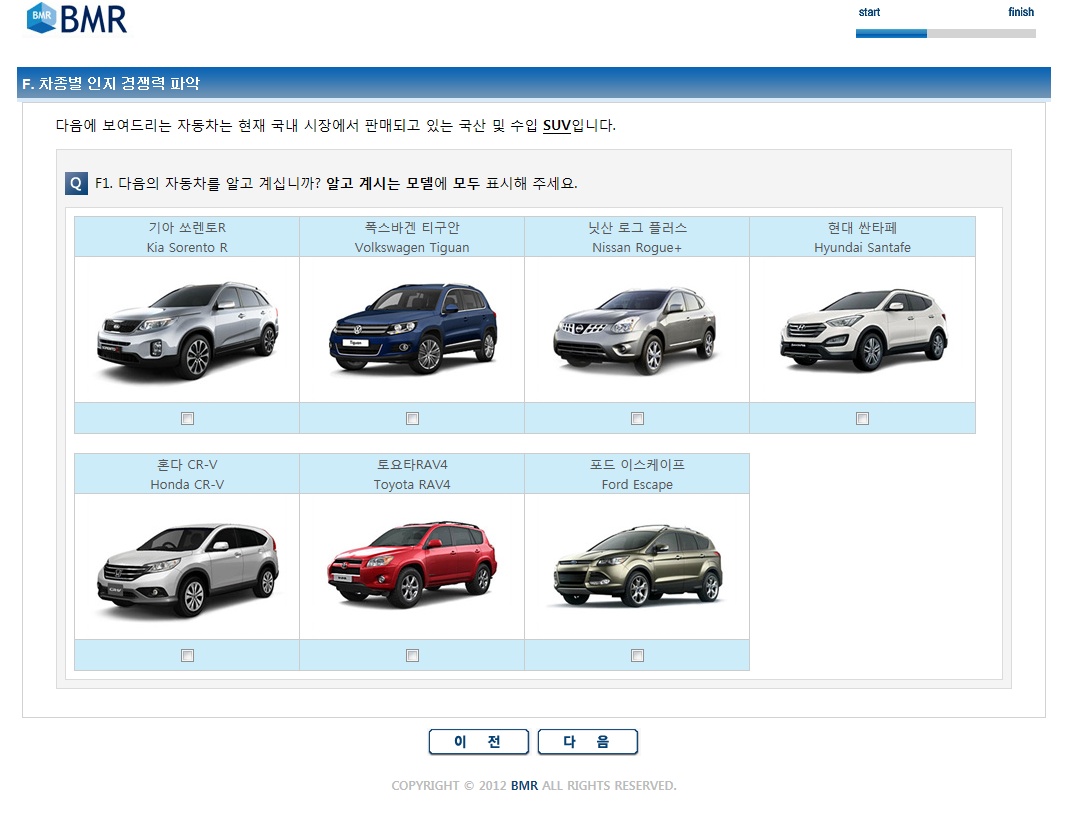The image size is (1083, 814).
Task: Click the Ford Escape car image
Action: (x=637, y=567)
